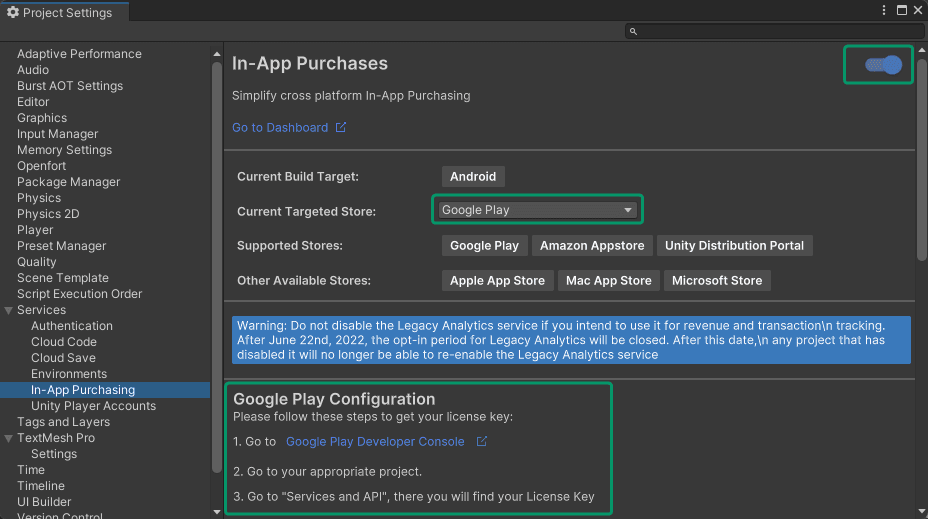This screenshot has height=519, width=928.
Task: Select Package Manager settings
Action: coord(68,182)
